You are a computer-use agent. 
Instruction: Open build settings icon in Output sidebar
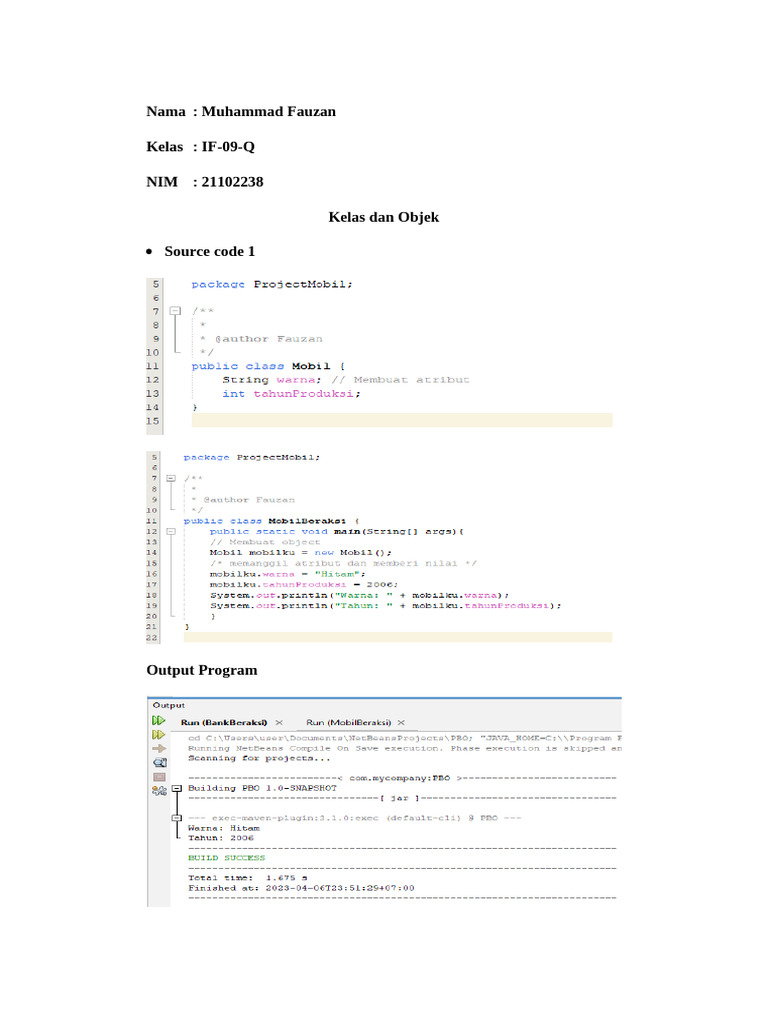point(158,790)
